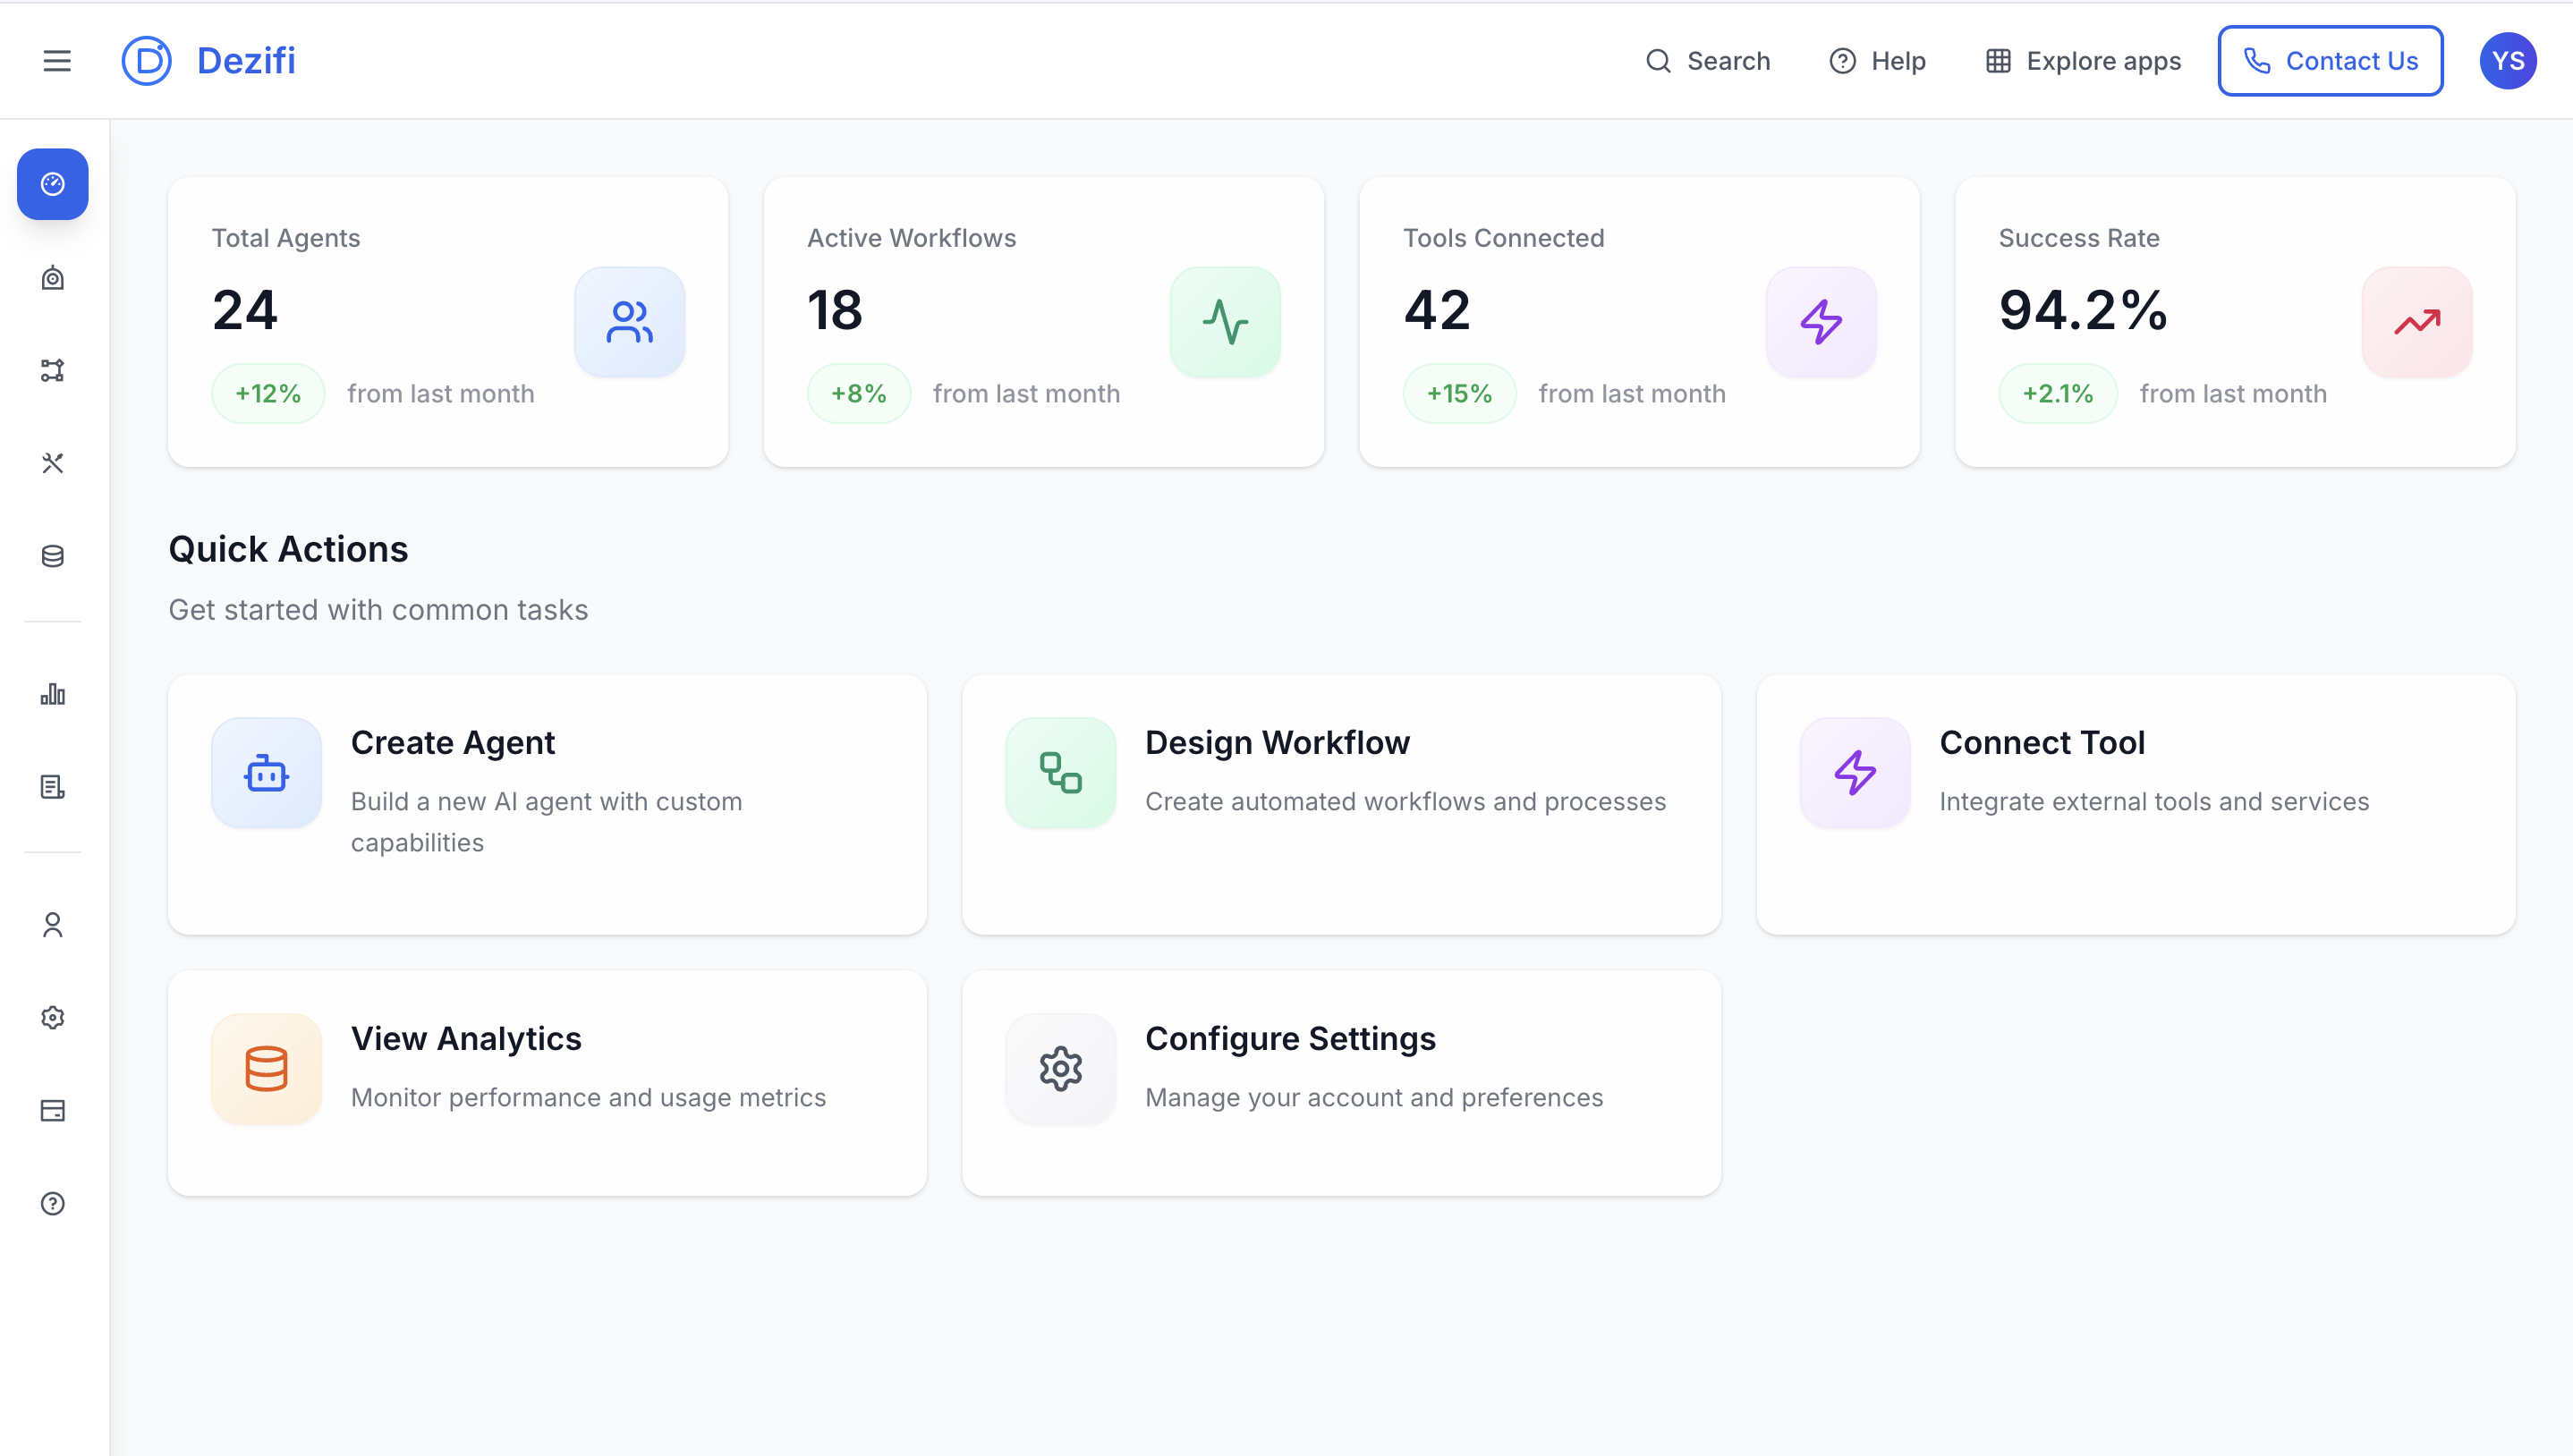Select the Database icon in sidebar
Viewport: 2573px width, 1456px height.
point(52,556)
